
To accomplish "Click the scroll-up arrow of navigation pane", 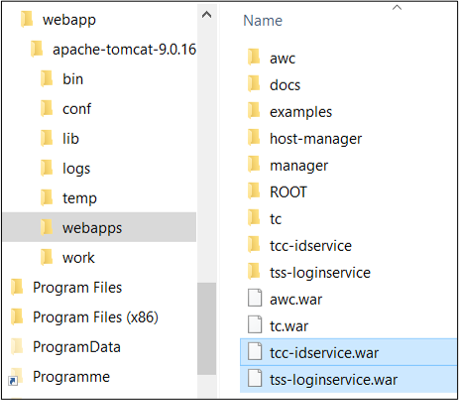I will click(x=207, y=15).
